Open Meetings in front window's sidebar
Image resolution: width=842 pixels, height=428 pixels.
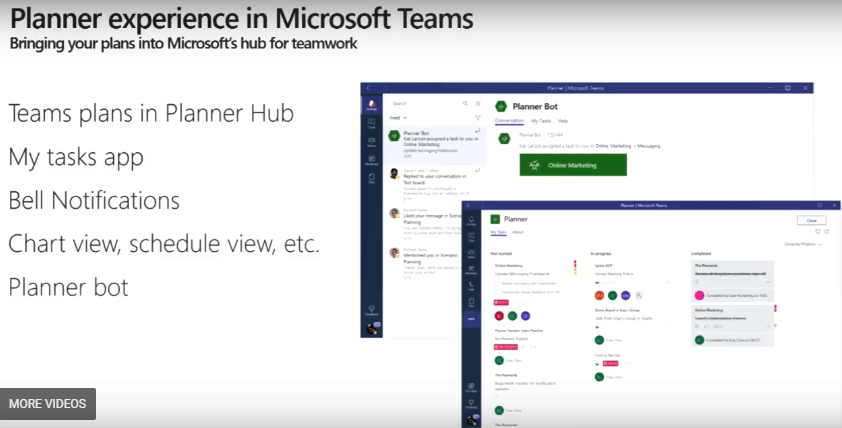pos(471,270)
